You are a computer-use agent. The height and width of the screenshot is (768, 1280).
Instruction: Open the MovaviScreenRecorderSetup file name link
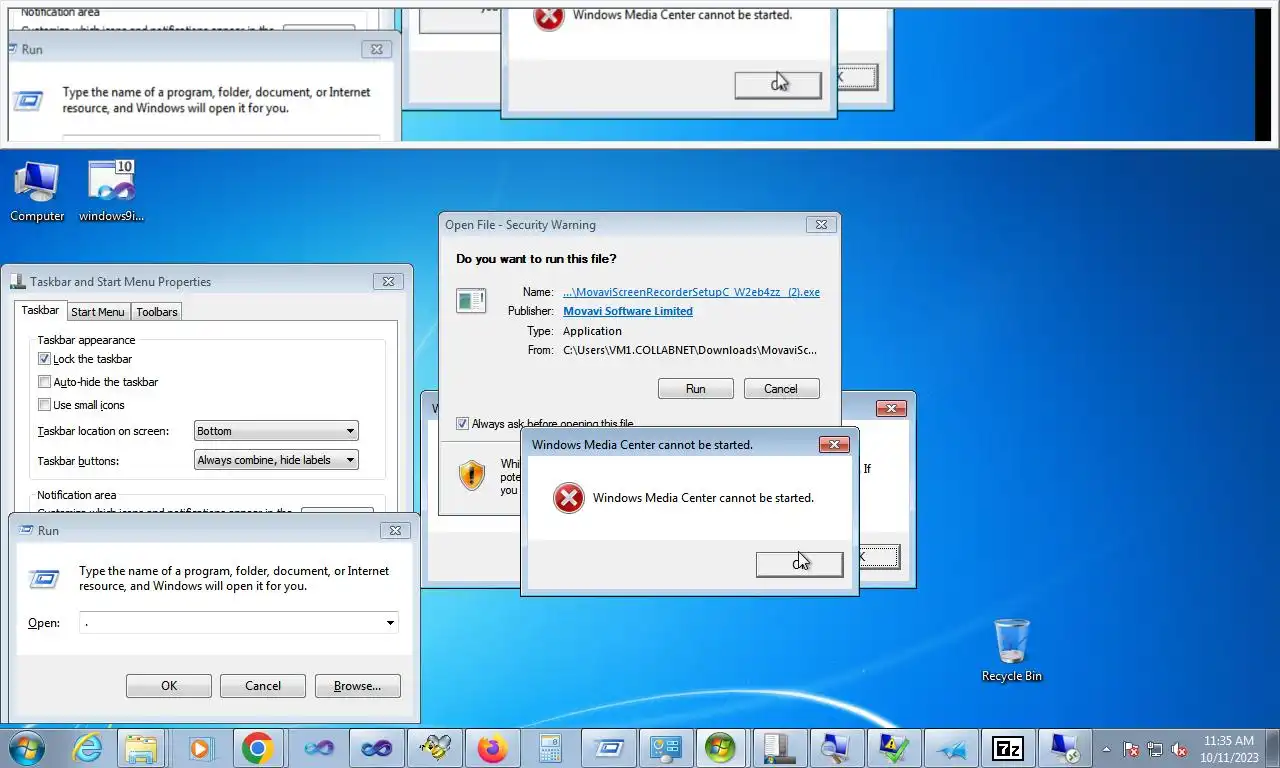[x=691, y=292]
